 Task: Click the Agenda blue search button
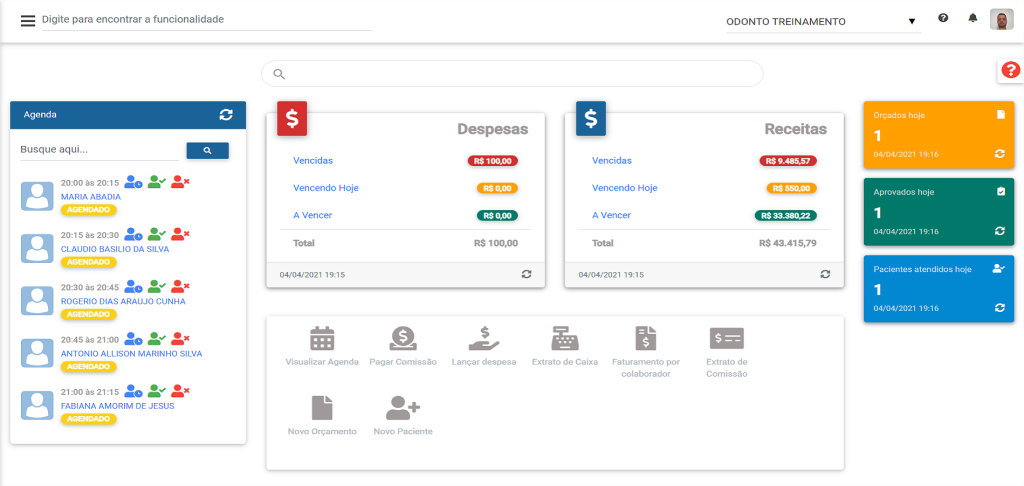pyautogui.click(x=207, y=150)
